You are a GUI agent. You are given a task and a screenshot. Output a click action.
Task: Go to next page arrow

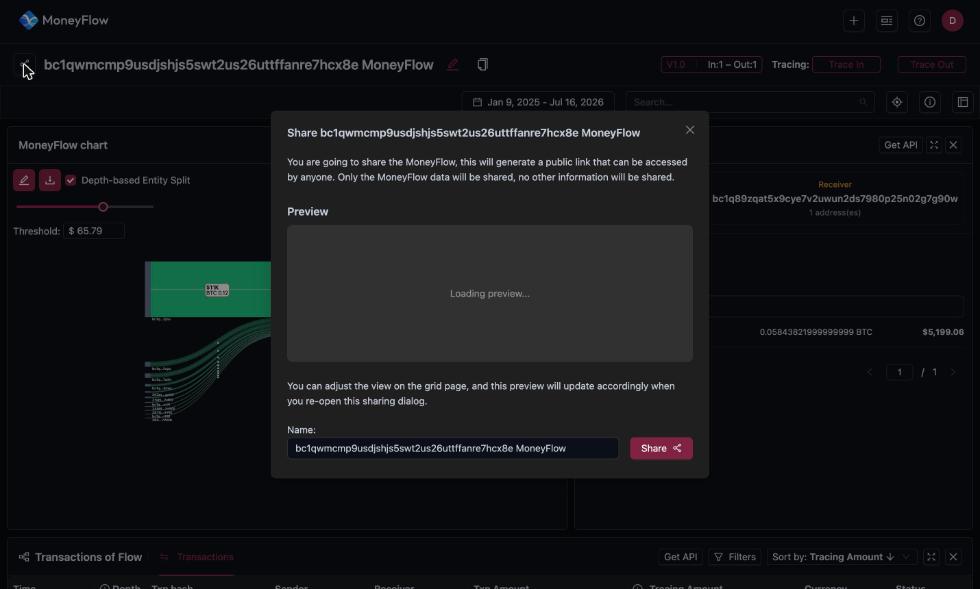(x=953, y=372)
